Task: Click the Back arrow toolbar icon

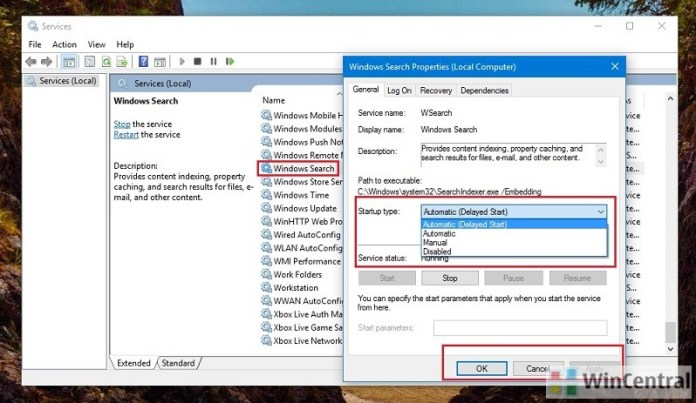Action: (31, 62)
